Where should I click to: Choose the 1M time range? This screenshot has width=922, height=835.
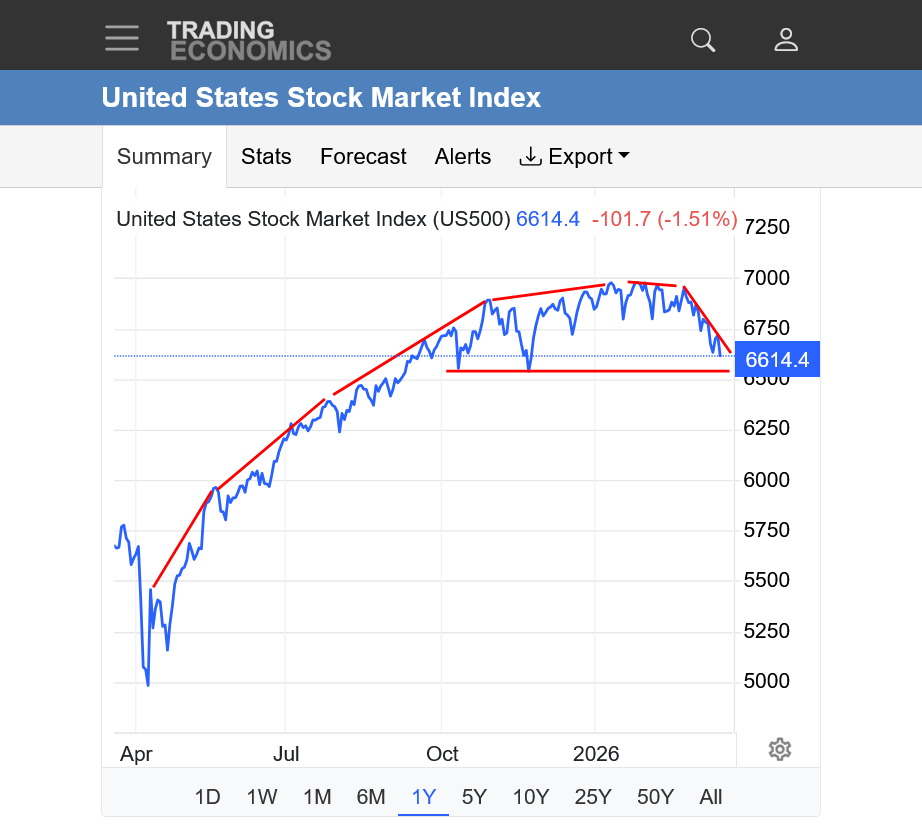point(317,797)
